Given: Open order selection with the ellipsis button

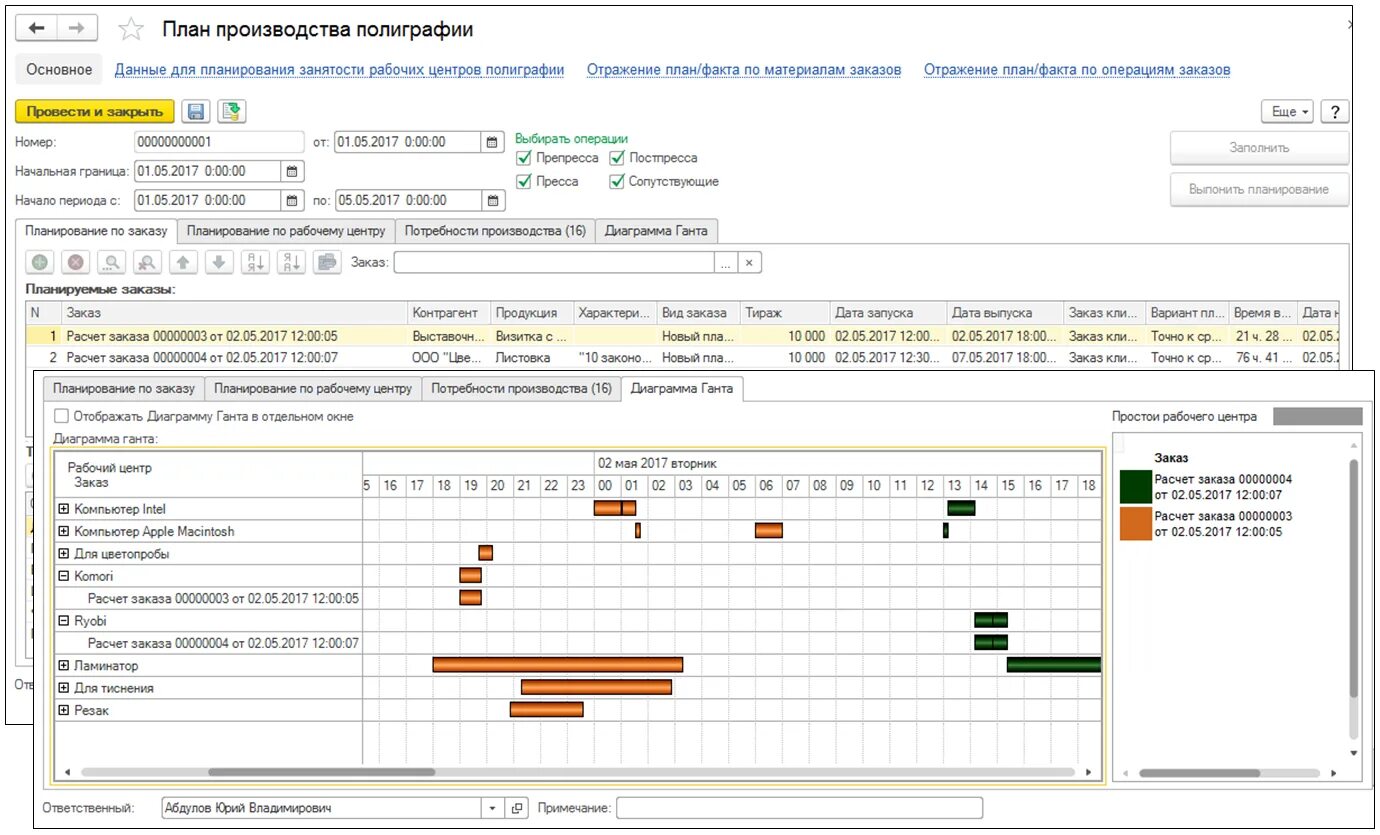Looking at the screenshot, I should click(726, 262).
